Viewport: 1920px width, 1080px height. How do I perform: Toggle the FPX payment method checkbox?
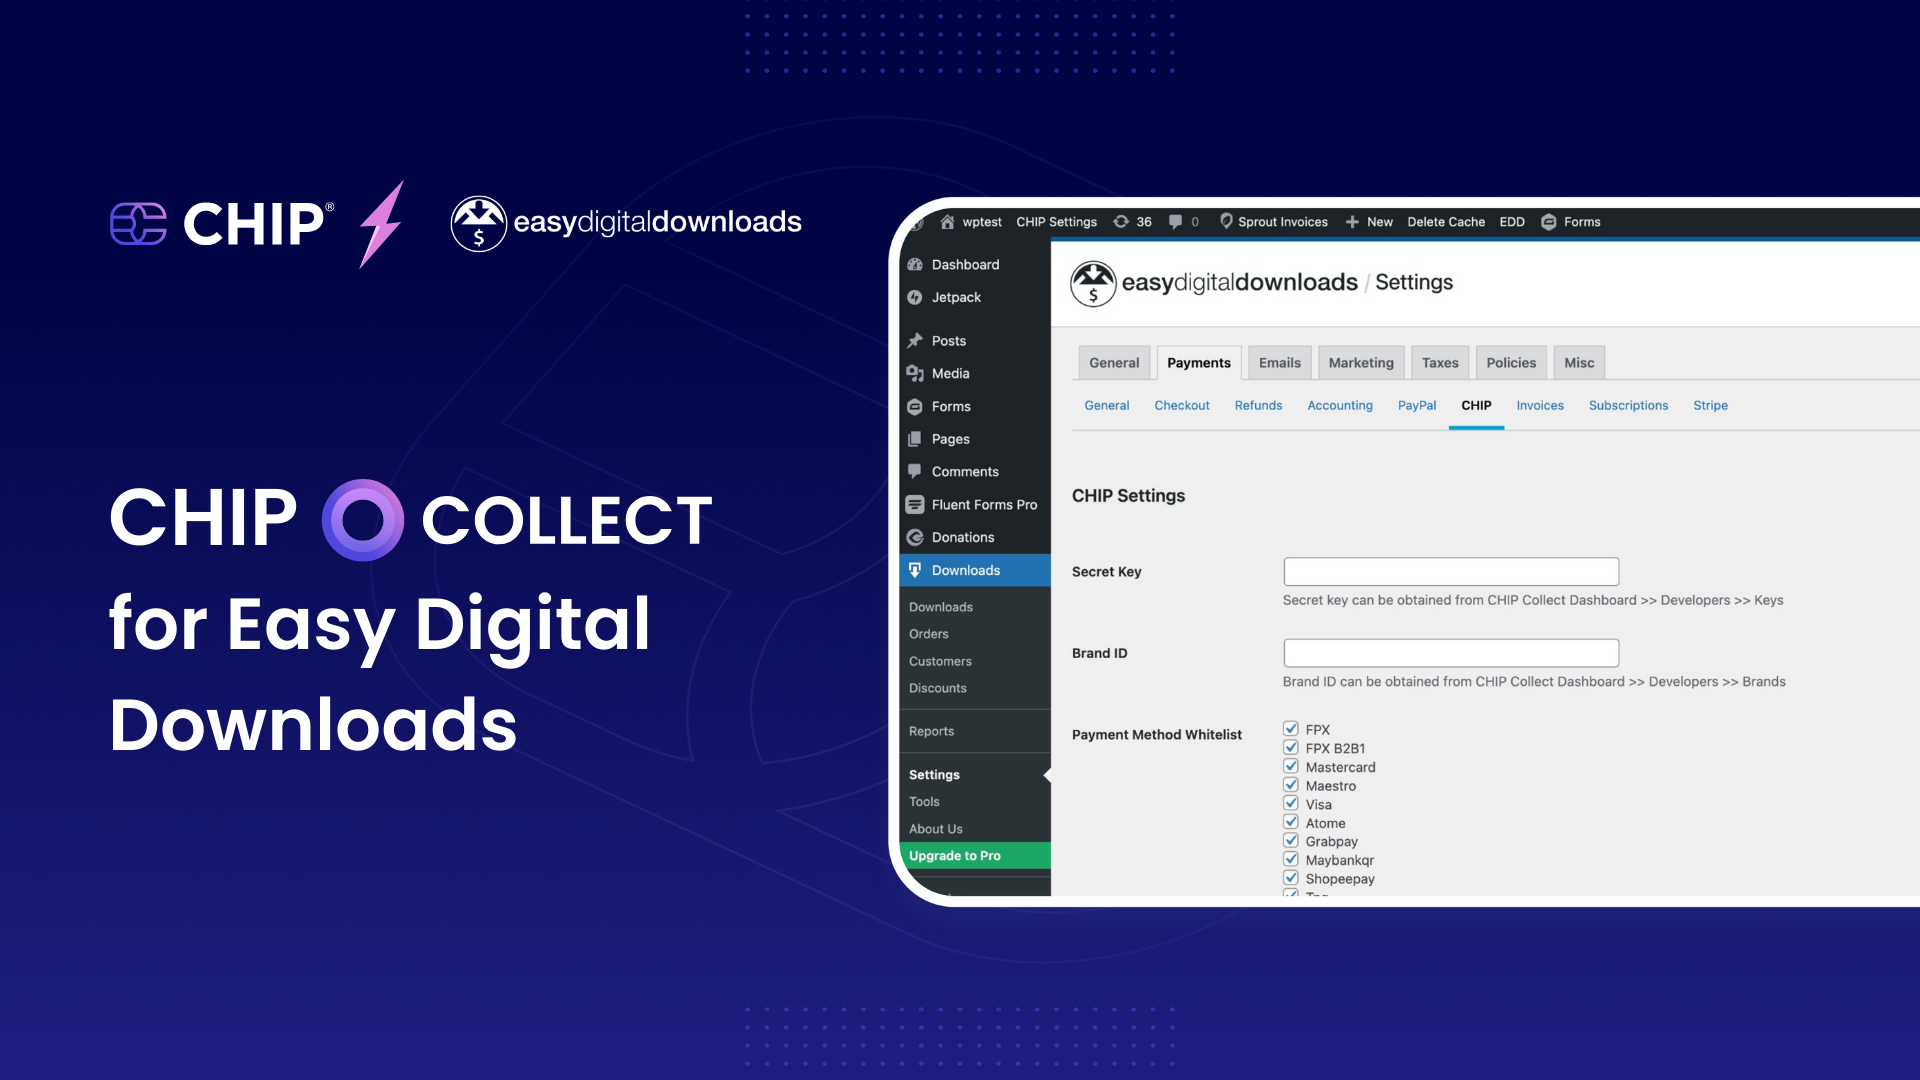pyautogui.click(x=1291, y=729)
